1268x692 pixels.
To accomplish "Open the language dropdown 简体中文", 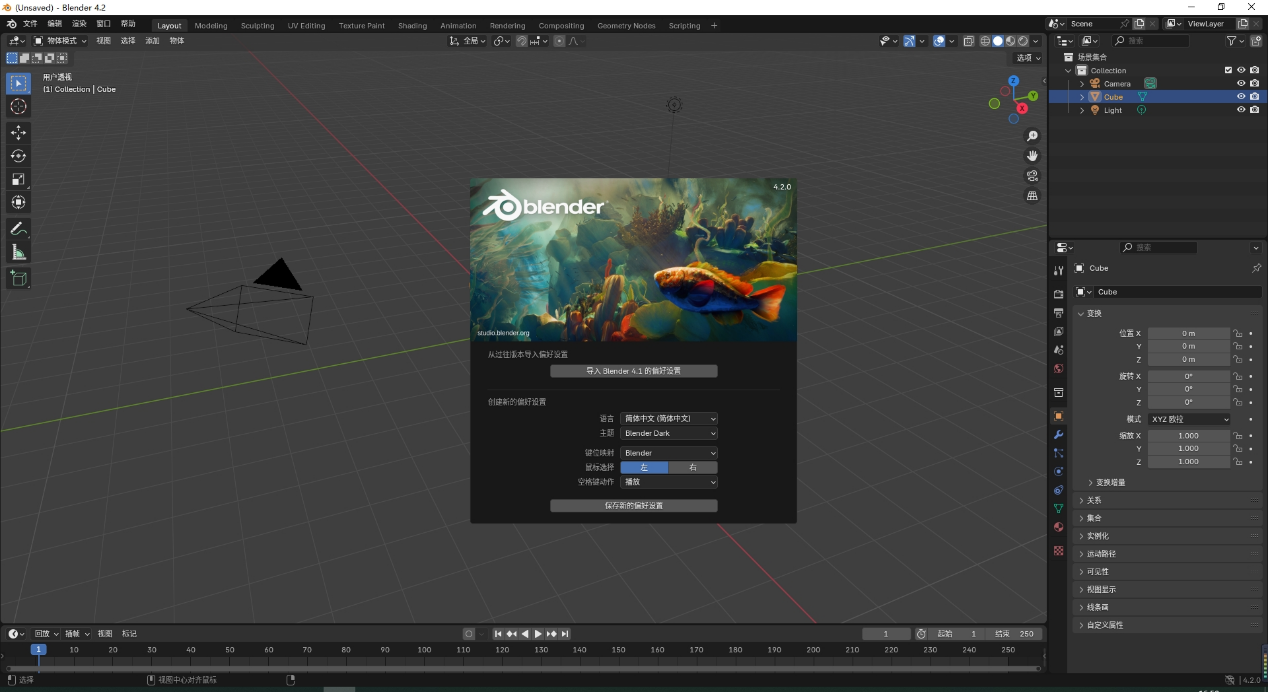I will coord(669,419).
